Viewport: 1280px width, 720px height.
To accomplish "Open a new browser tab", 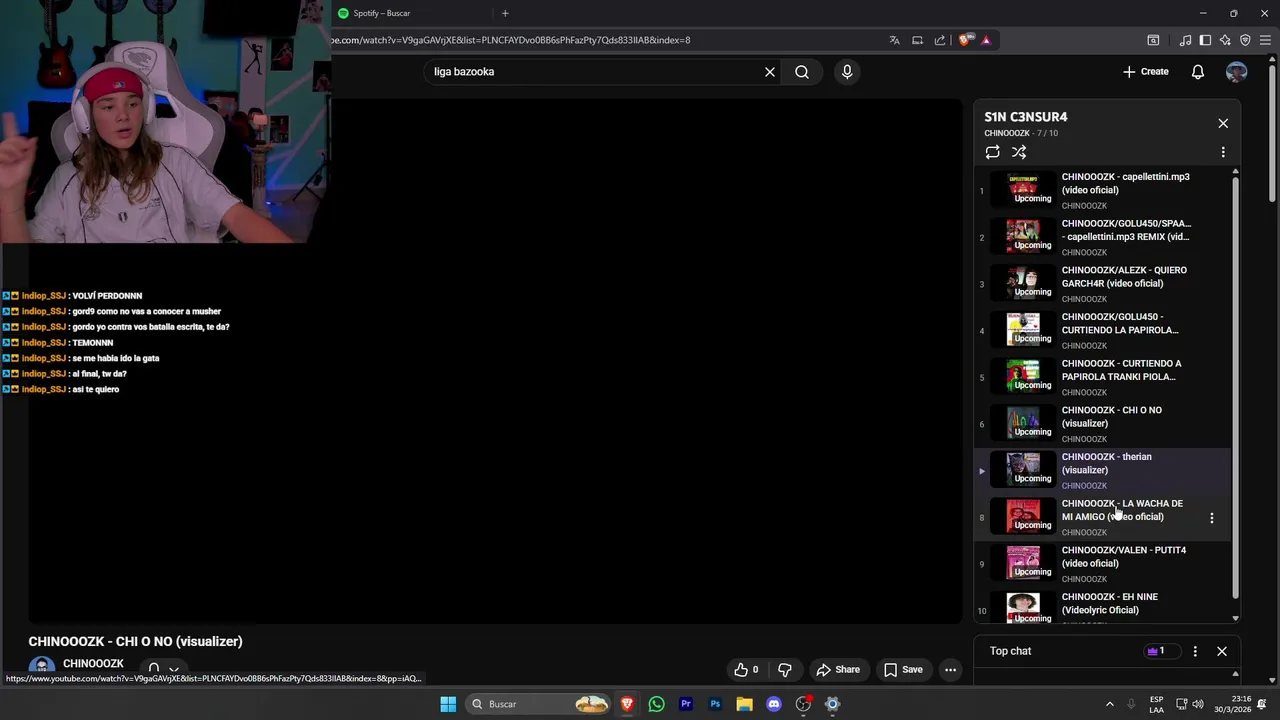I will coord(505,13).
